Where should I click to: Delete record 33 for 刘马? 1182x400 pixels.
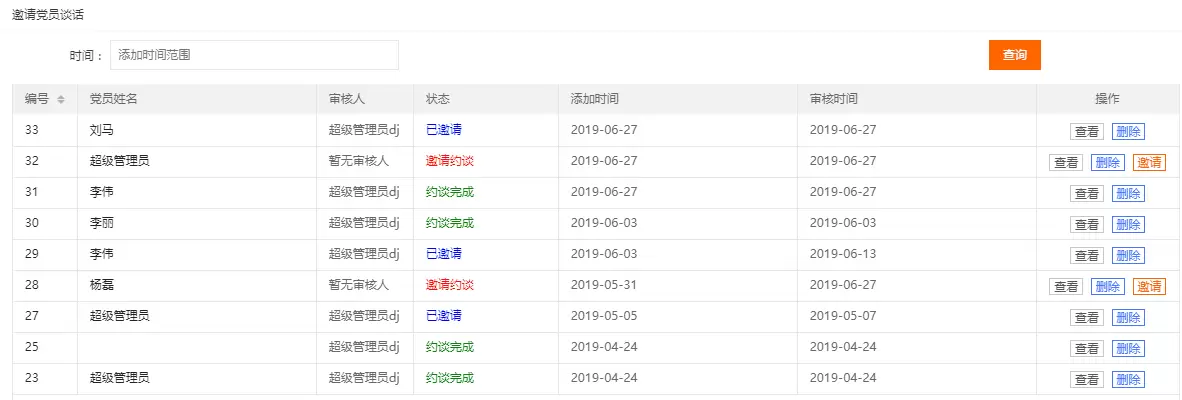[x=1128, y=131]
